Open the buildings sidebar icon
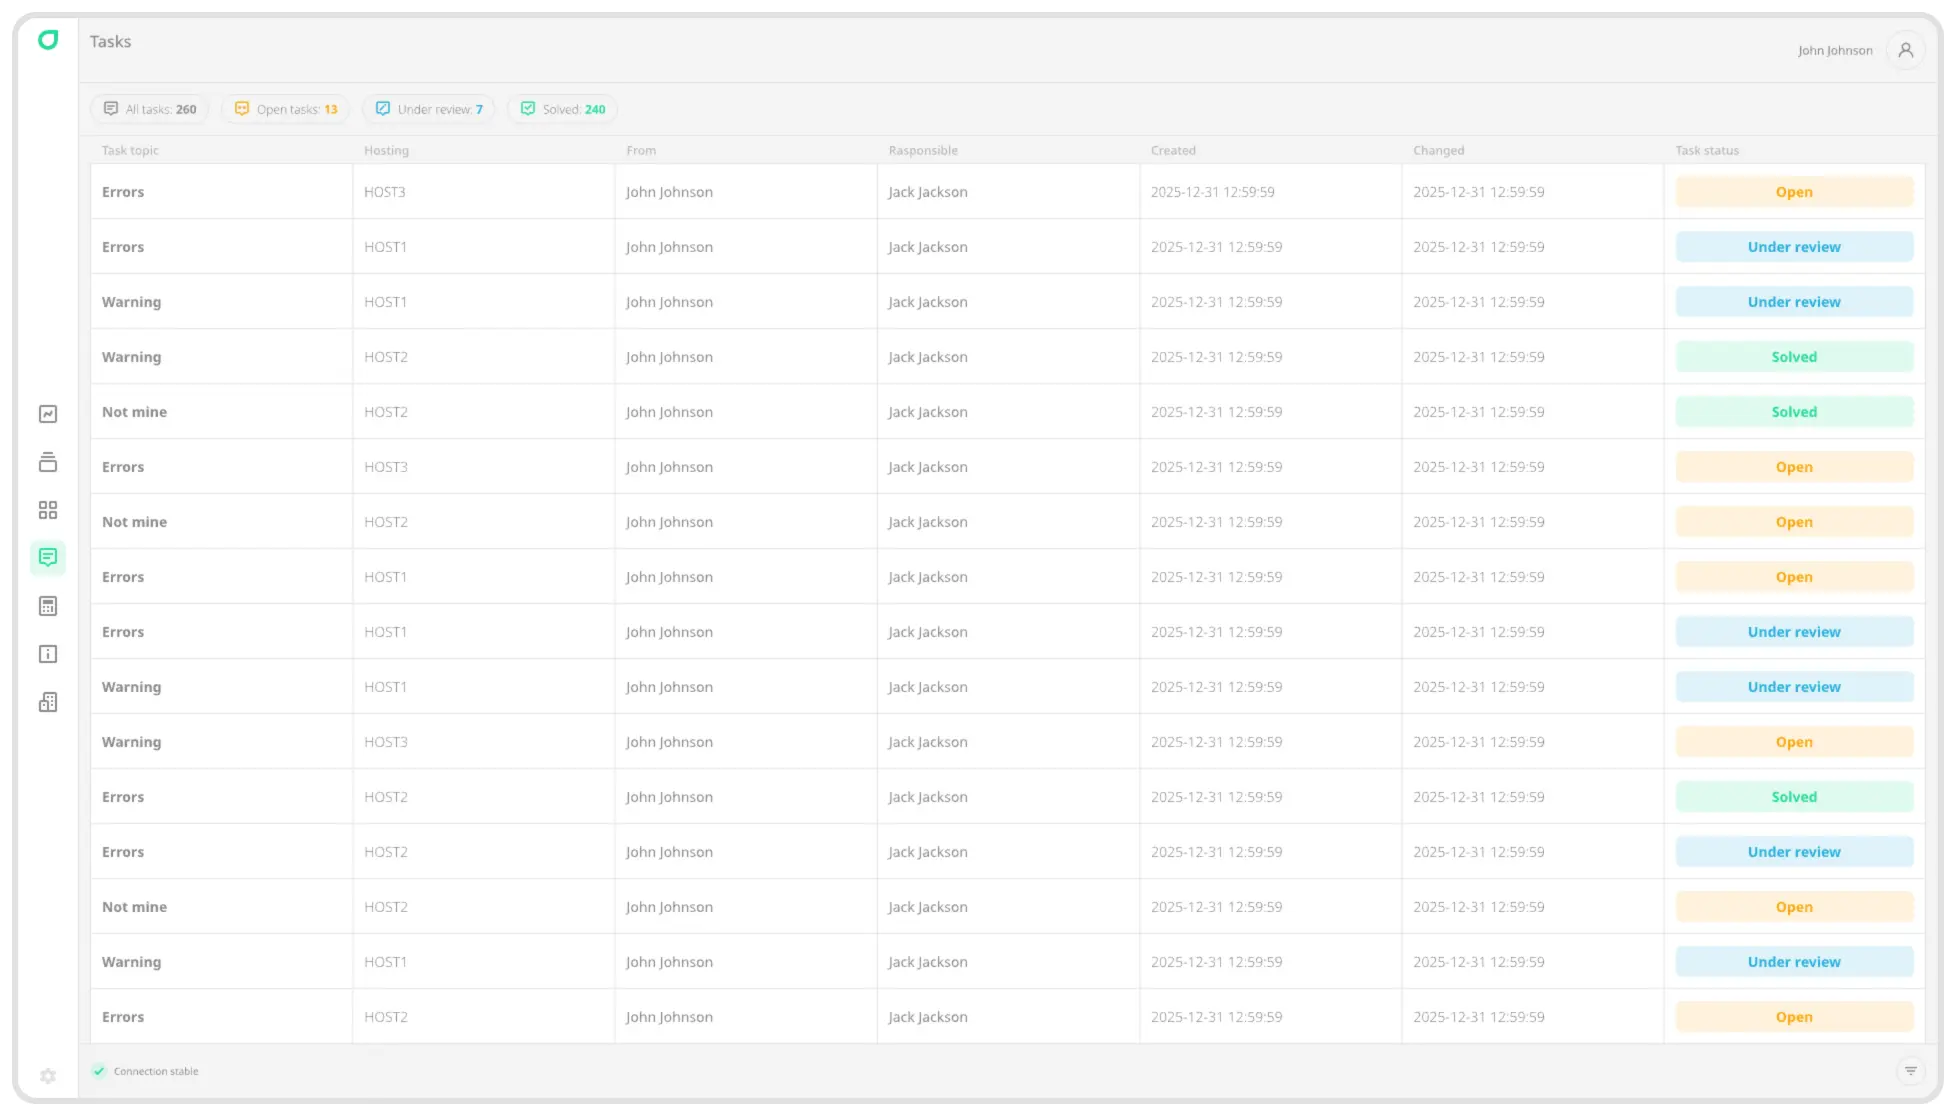 coord(48,702)
